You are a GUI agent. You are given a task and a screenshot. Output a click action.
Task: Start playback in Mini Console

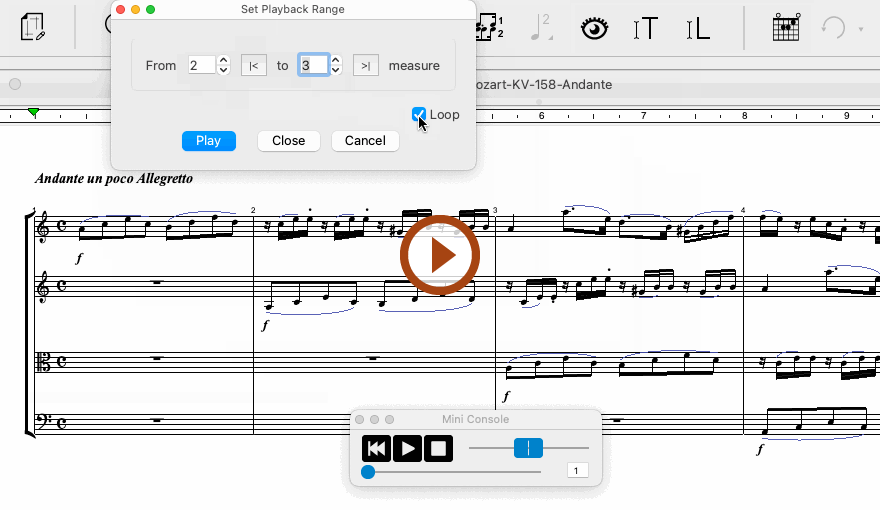coord(407,448)
